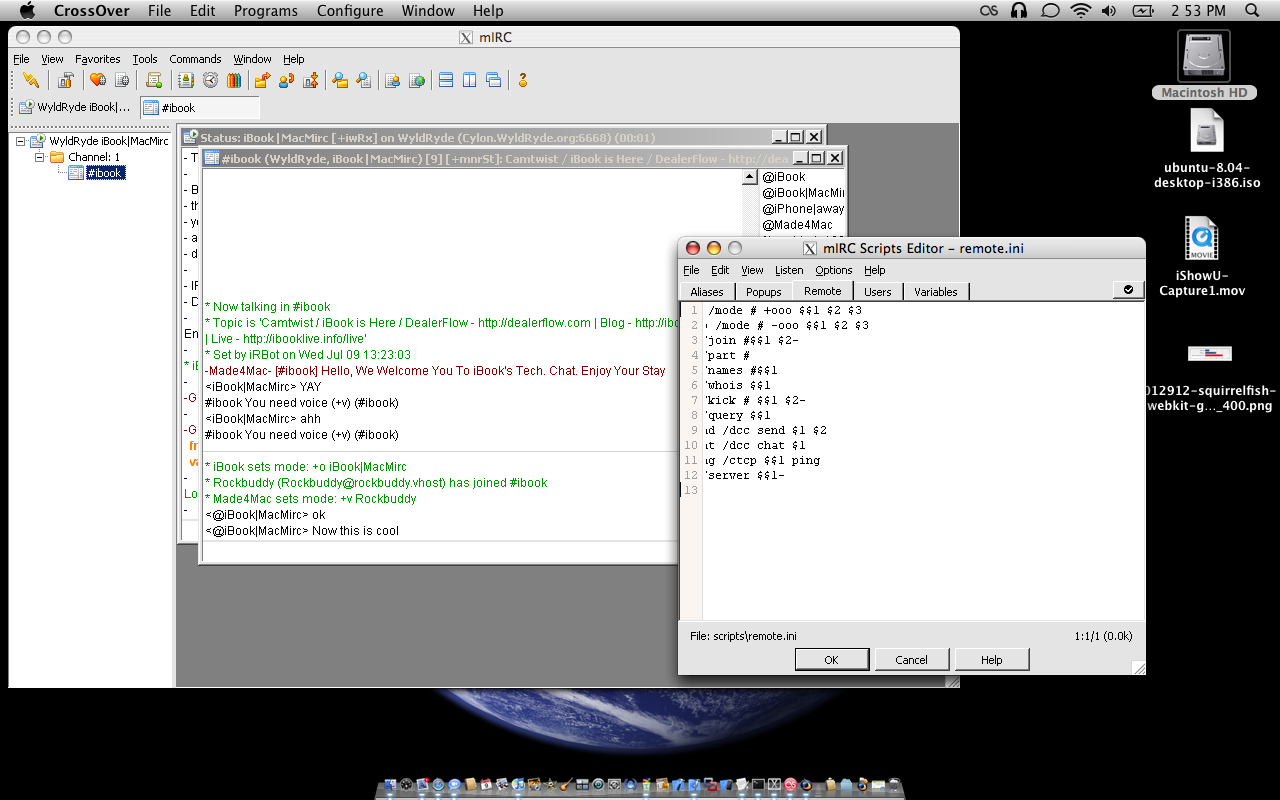This screenshot has height=800, width=1280.
Task: Cascade windows using toolbar icon
Action: (493, 80)
